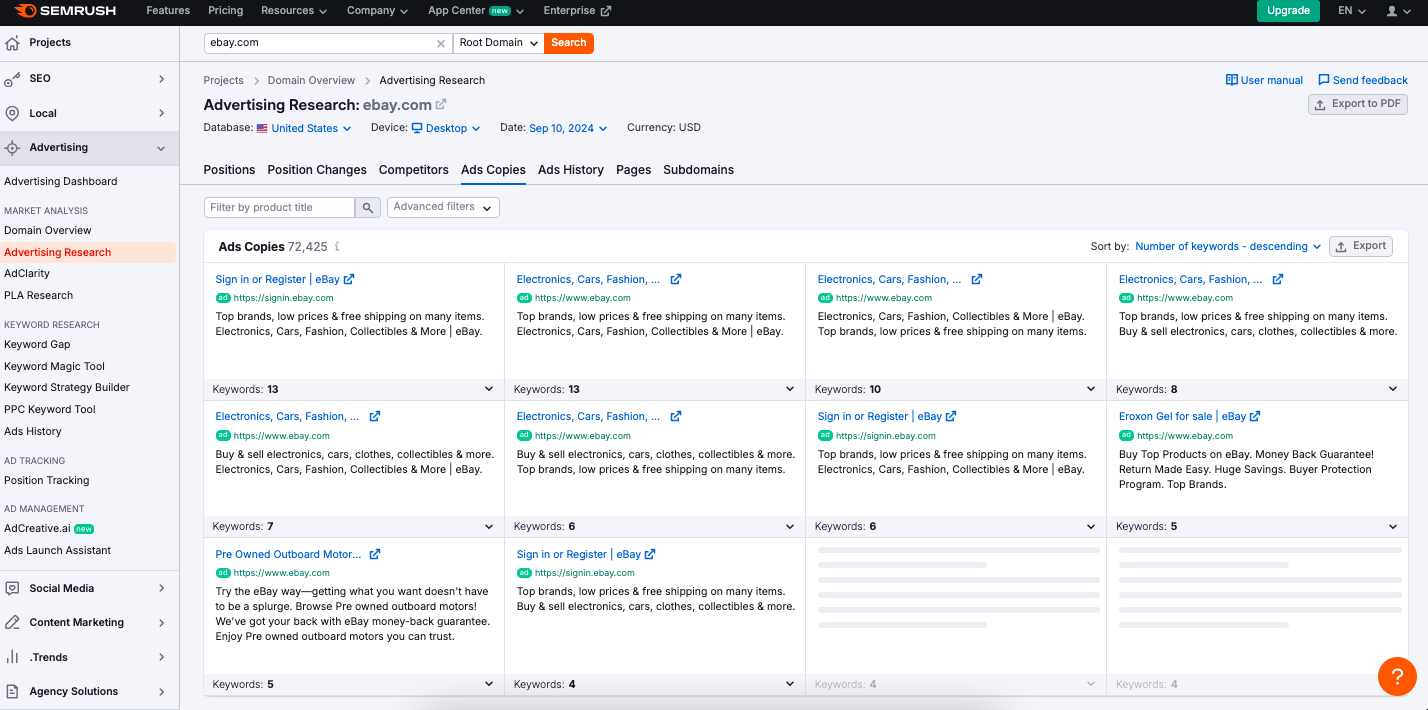1428x710 pixels.
Task: Focus the Filter by product title field
Action: point(279,207)
